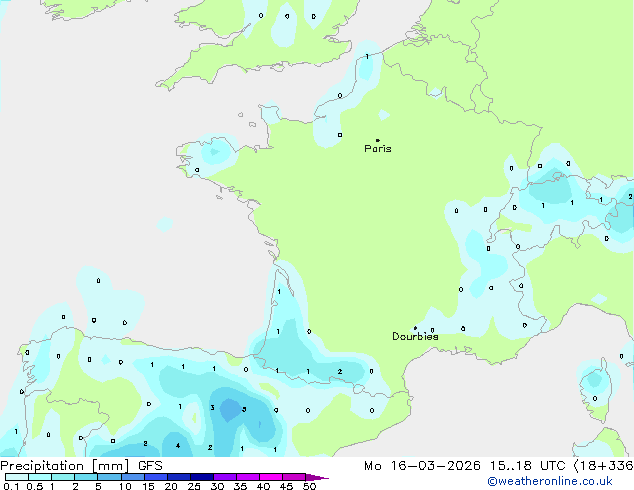This screenshot has height=490, width=634.
Task: Click the Paris location dot marker
Action: pos(378,140)
